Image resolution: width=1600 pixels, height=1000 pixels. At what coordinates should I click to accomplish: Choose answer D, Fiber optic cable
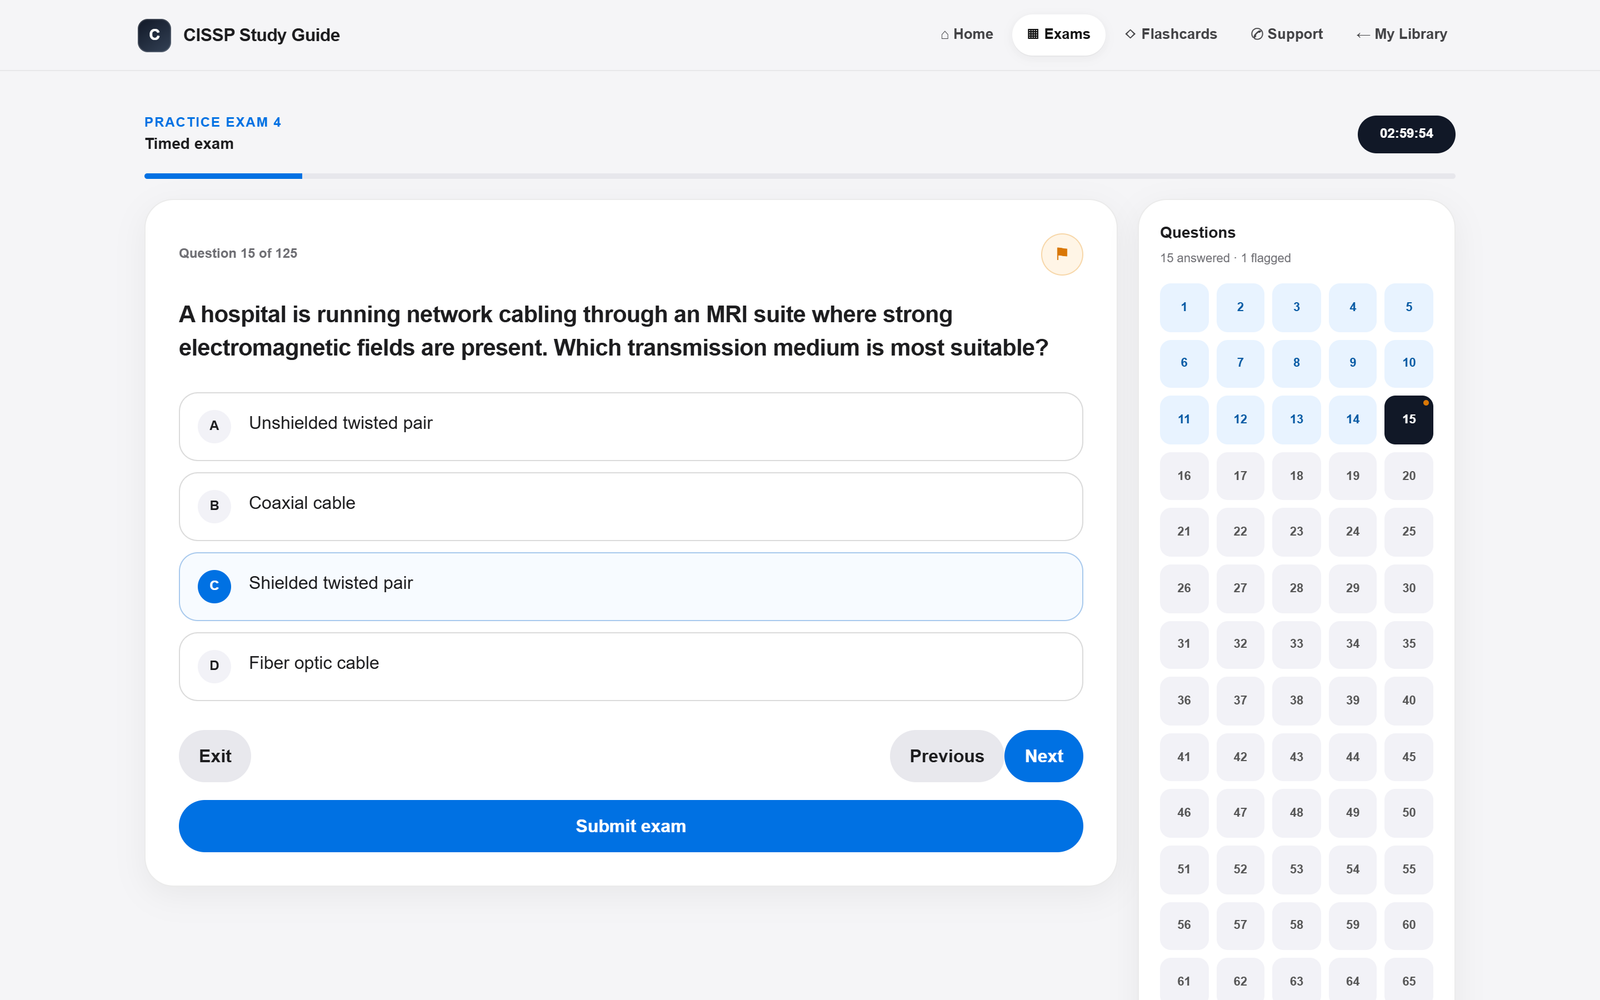(x=631, y=666)
